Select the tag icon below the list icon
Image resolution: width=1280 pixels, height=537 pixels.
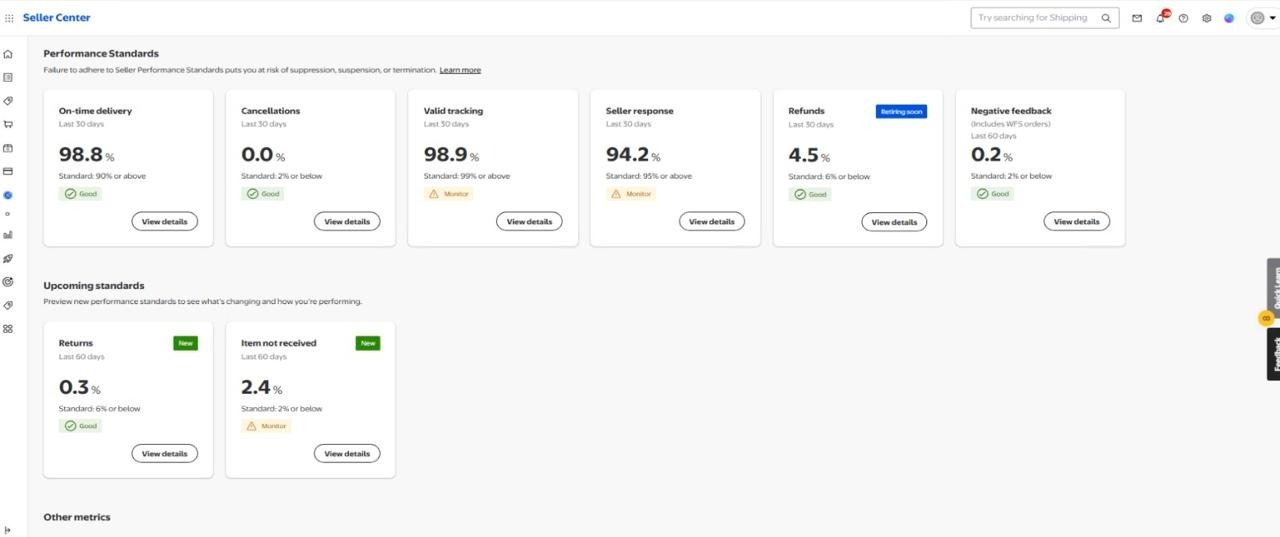8,101
